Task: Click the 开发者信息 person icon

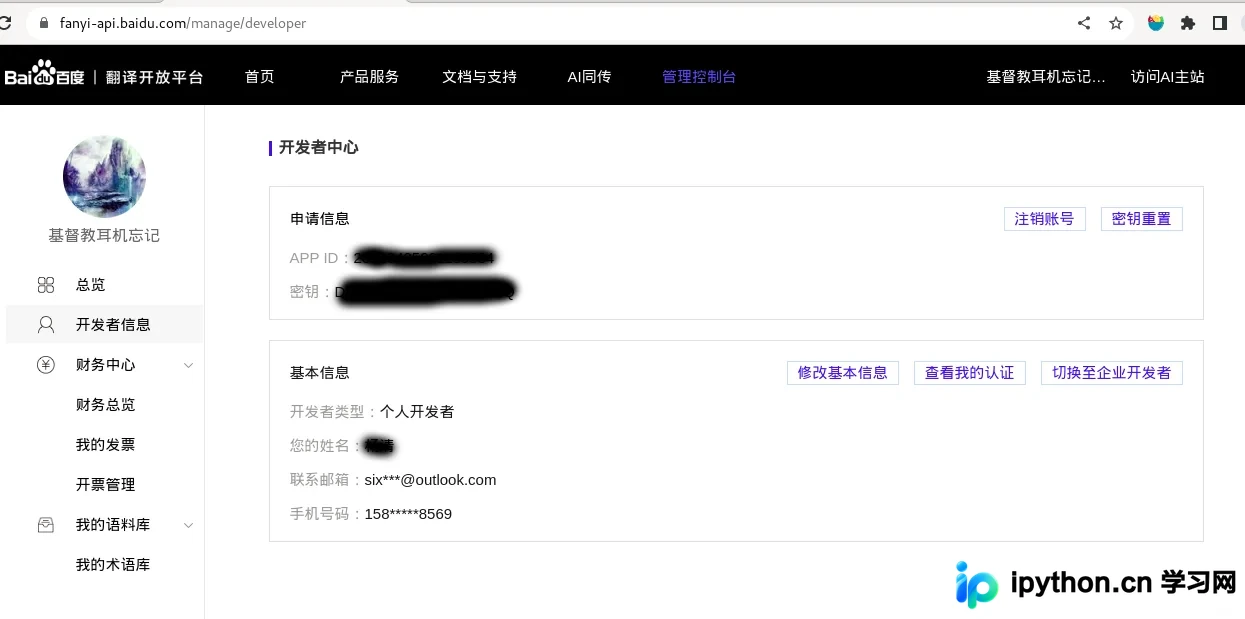Action: tap(46, 325)
